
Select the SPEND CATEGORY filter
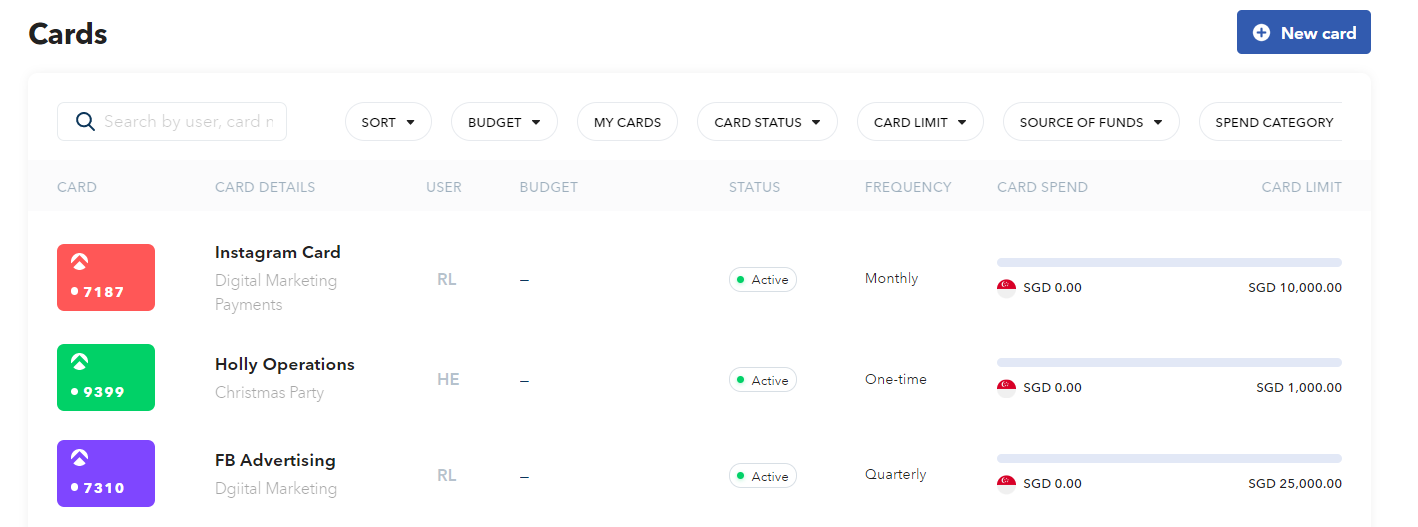pos(1273,122)
